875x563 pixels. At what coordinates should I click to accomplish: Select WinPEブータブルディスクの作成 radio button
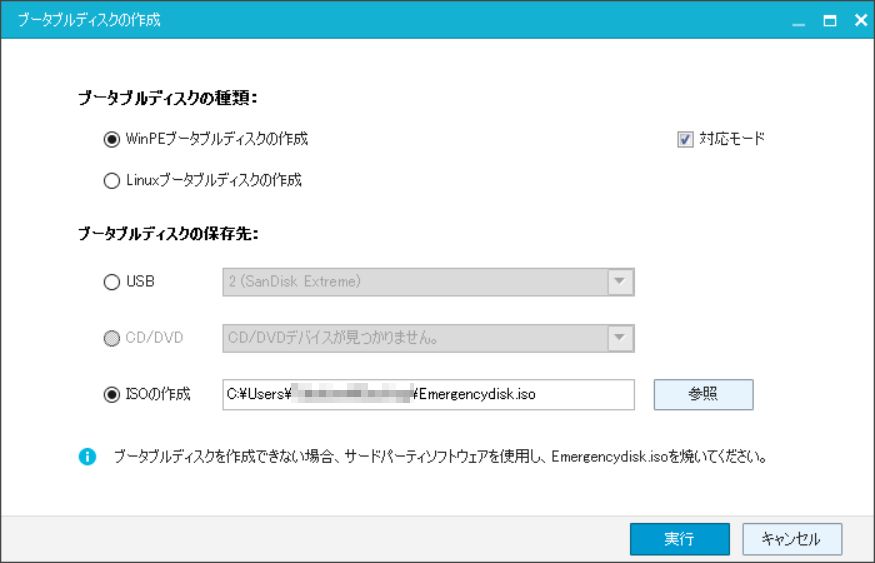(x=112, y=139)
